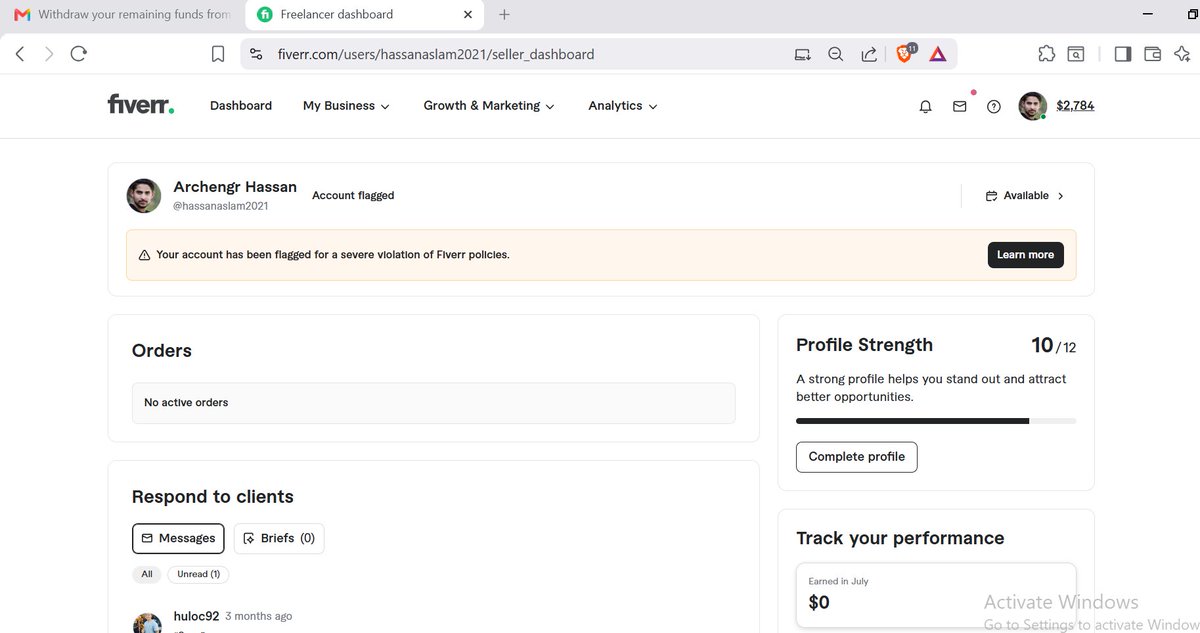Click the 10/12 profile score
Viewport: 1200px width, 633px height.
pyautogui.click(x=1054, y=345)
